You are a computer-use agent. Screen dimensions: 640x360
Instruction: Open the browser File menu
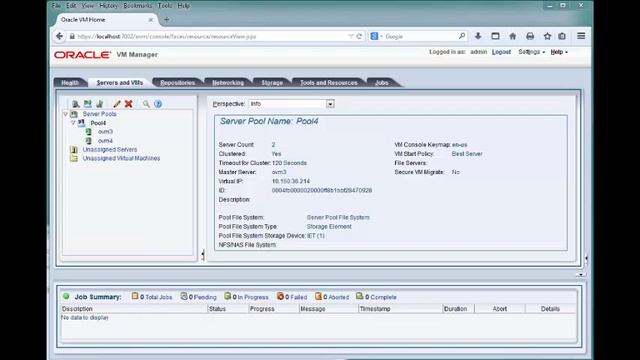(x=56, y=6)
